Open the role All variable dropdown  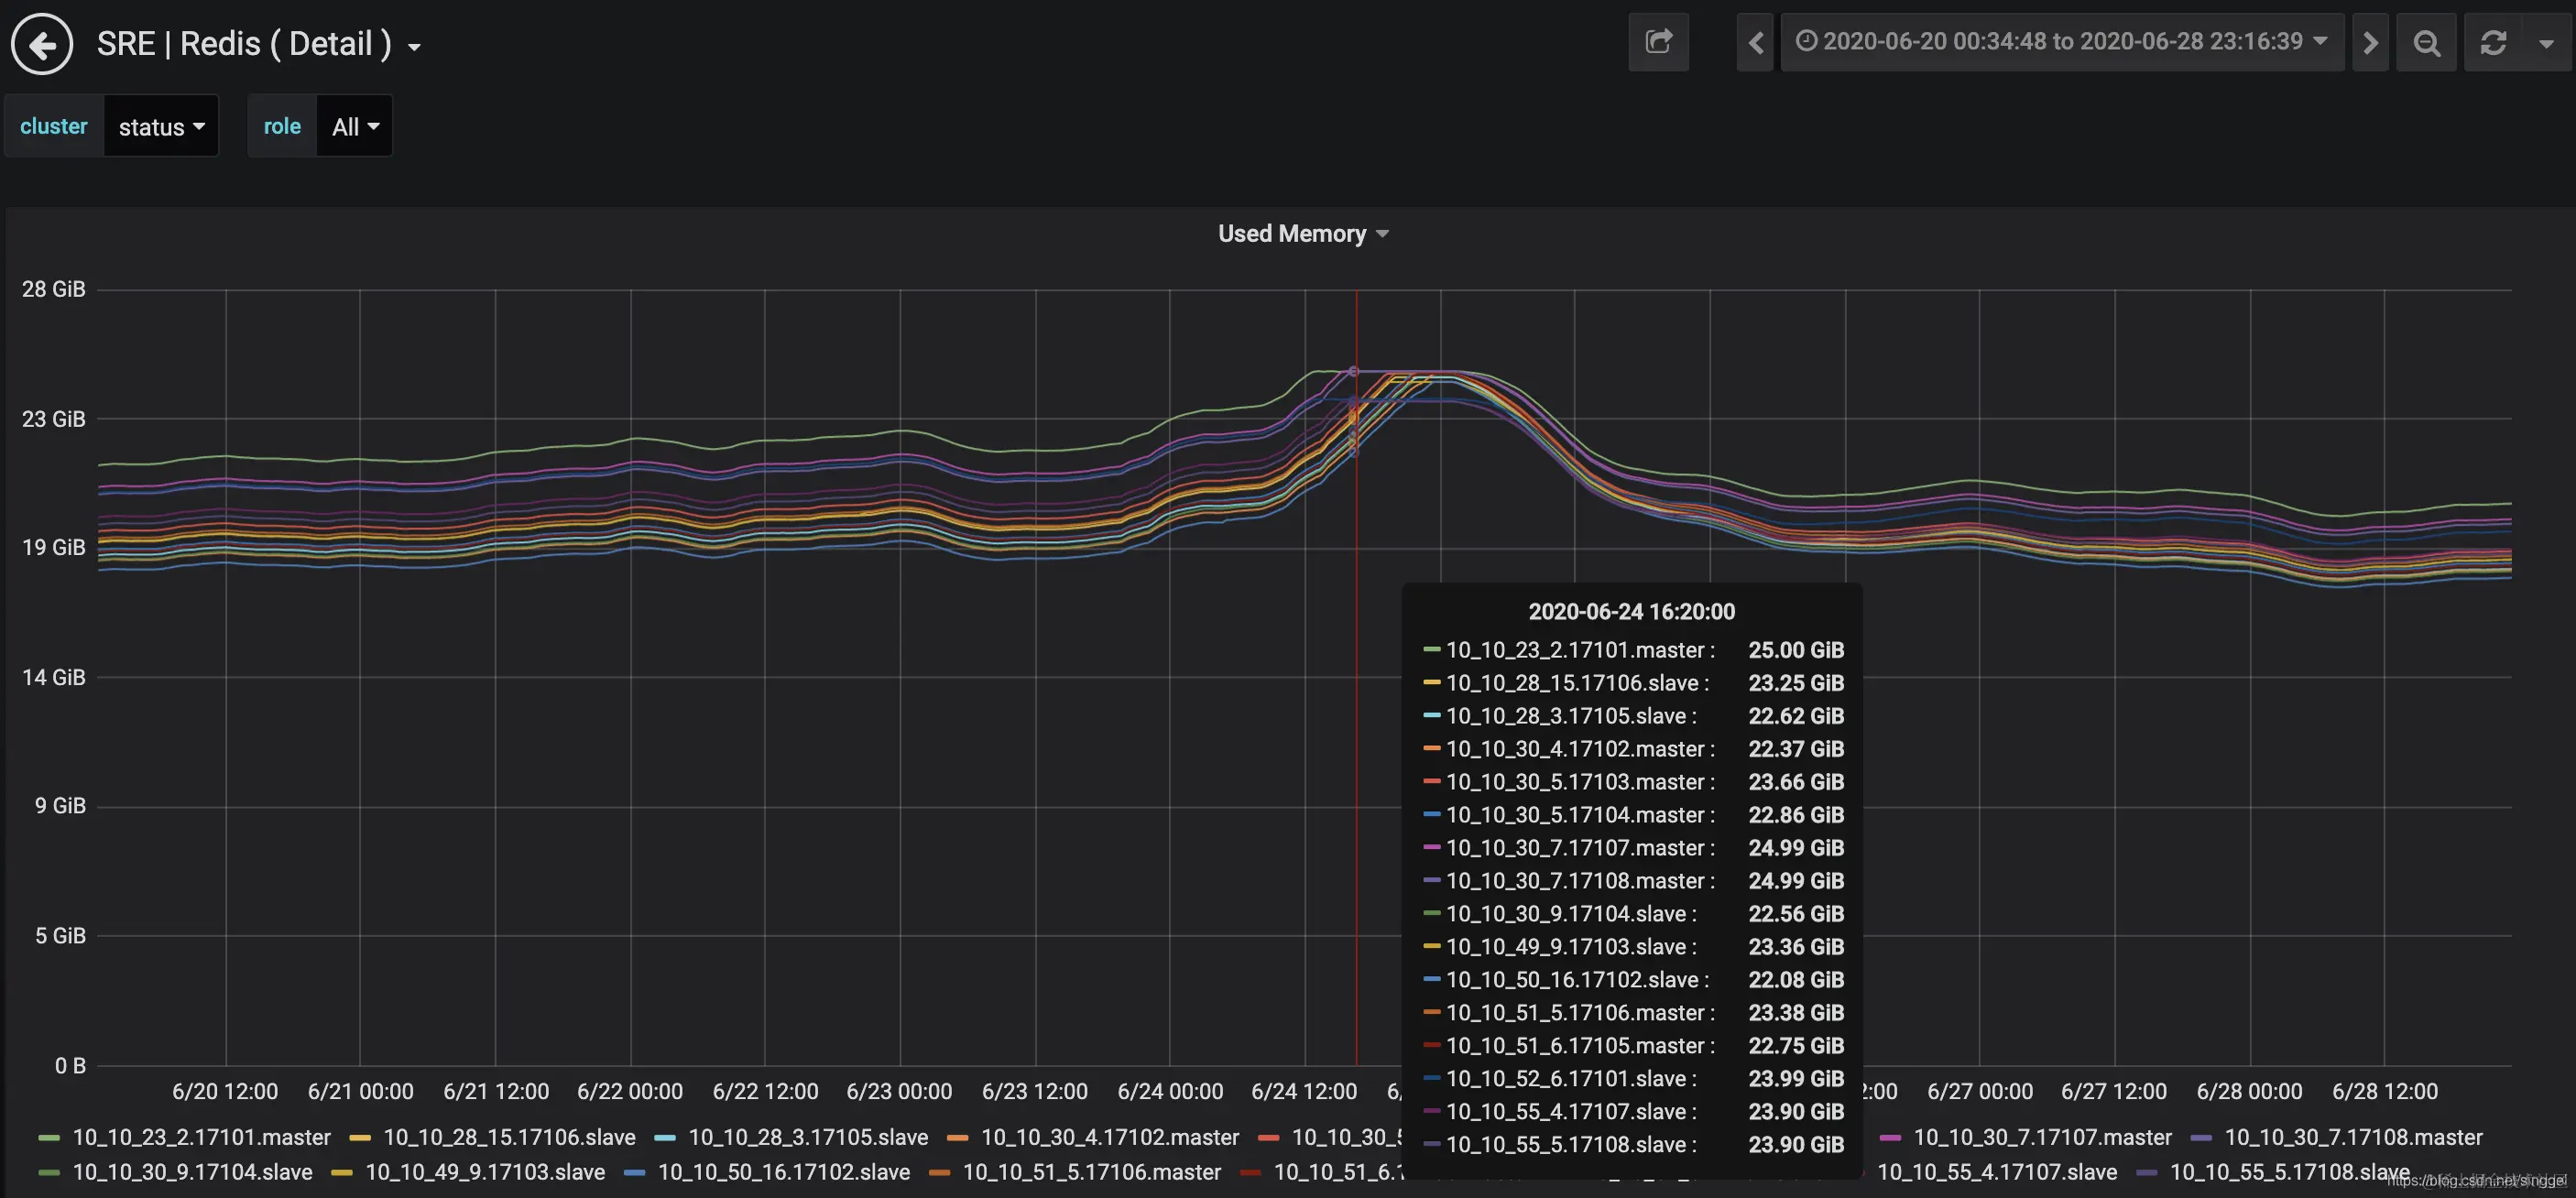coord(354,126)
